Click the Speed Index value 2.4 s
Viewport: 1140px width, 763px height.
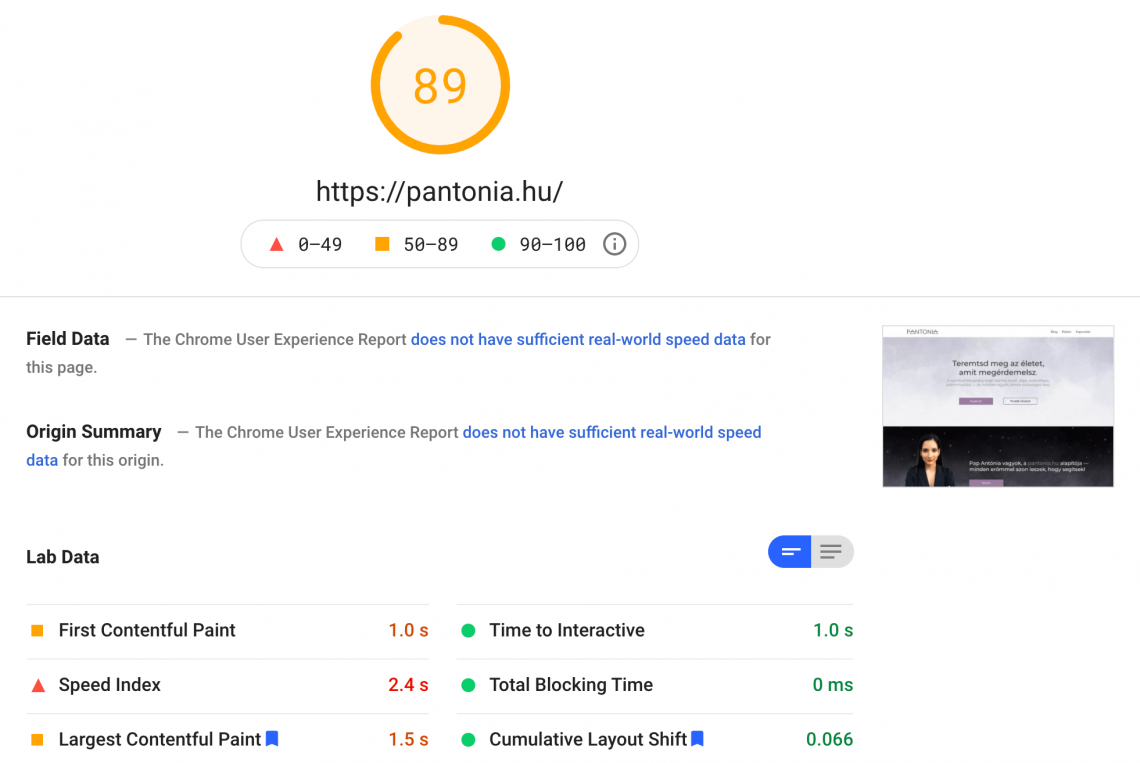click(x=408, y=685)
